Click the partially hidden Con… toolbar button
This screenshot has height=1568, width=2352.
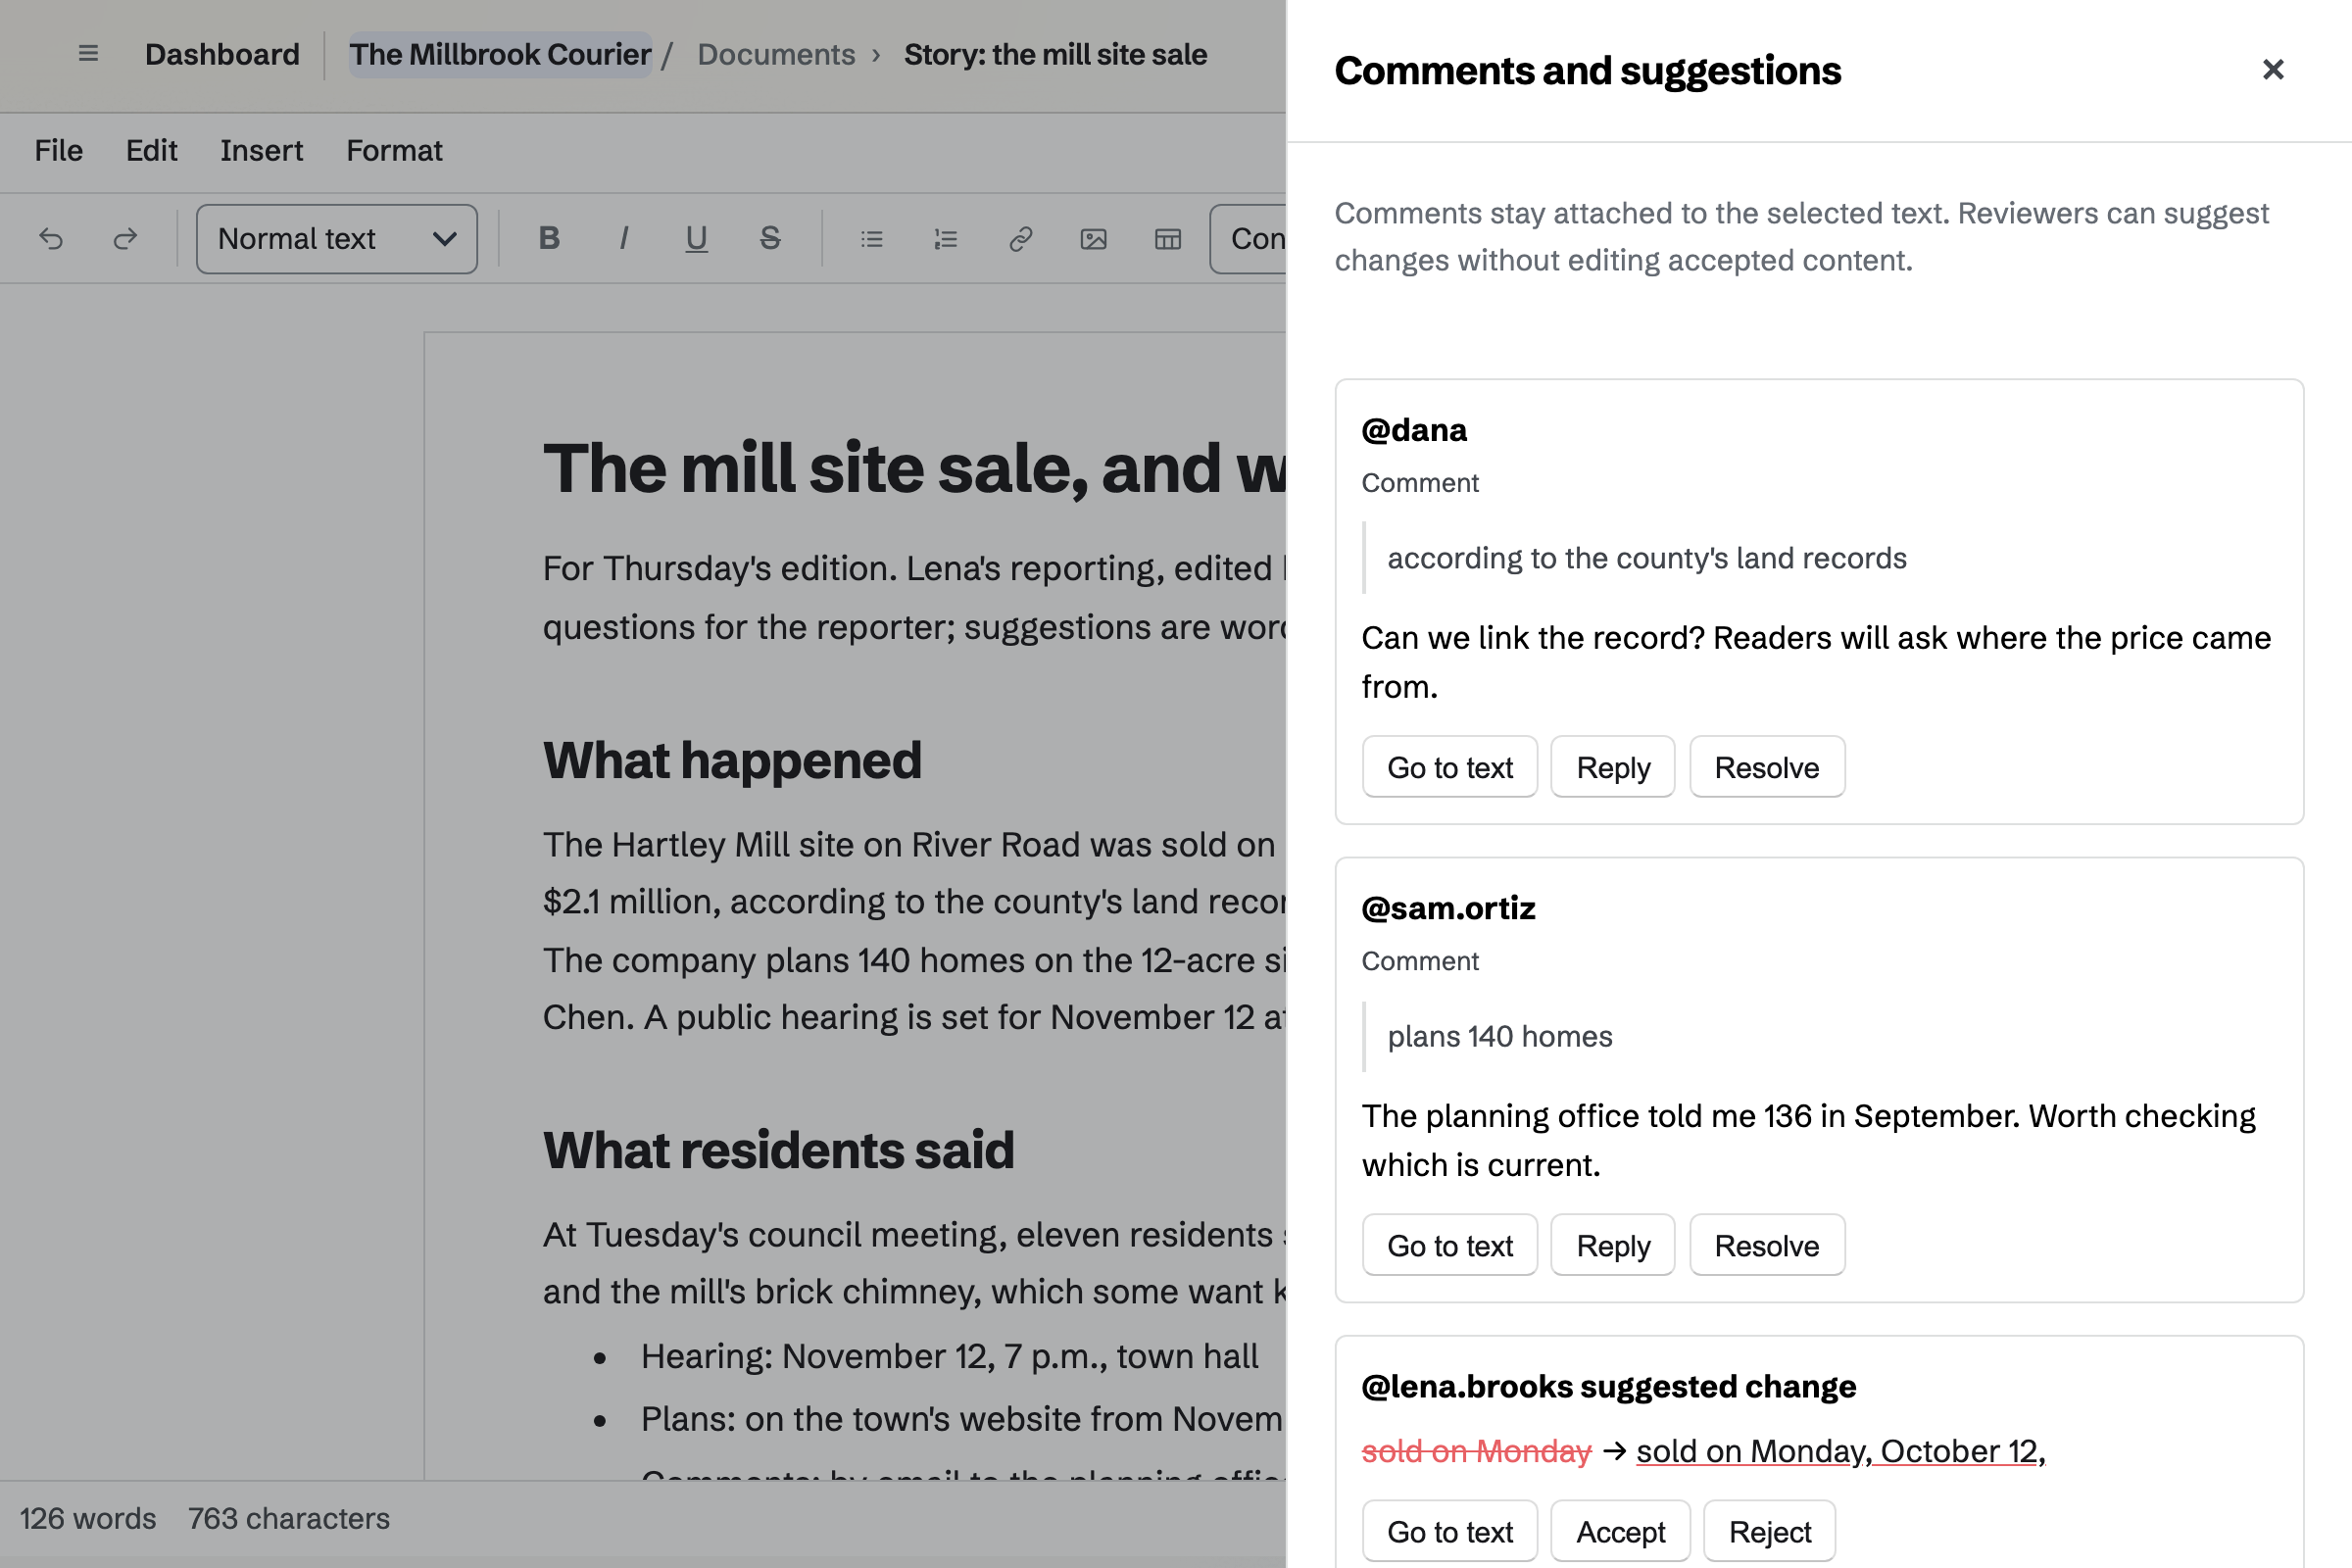tap(1248, 239)
